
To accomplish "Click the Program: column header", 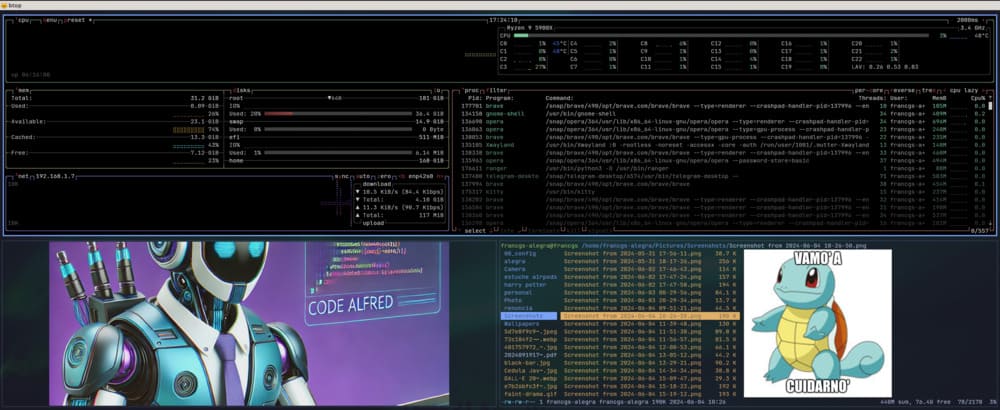I will tap(499, 98).
